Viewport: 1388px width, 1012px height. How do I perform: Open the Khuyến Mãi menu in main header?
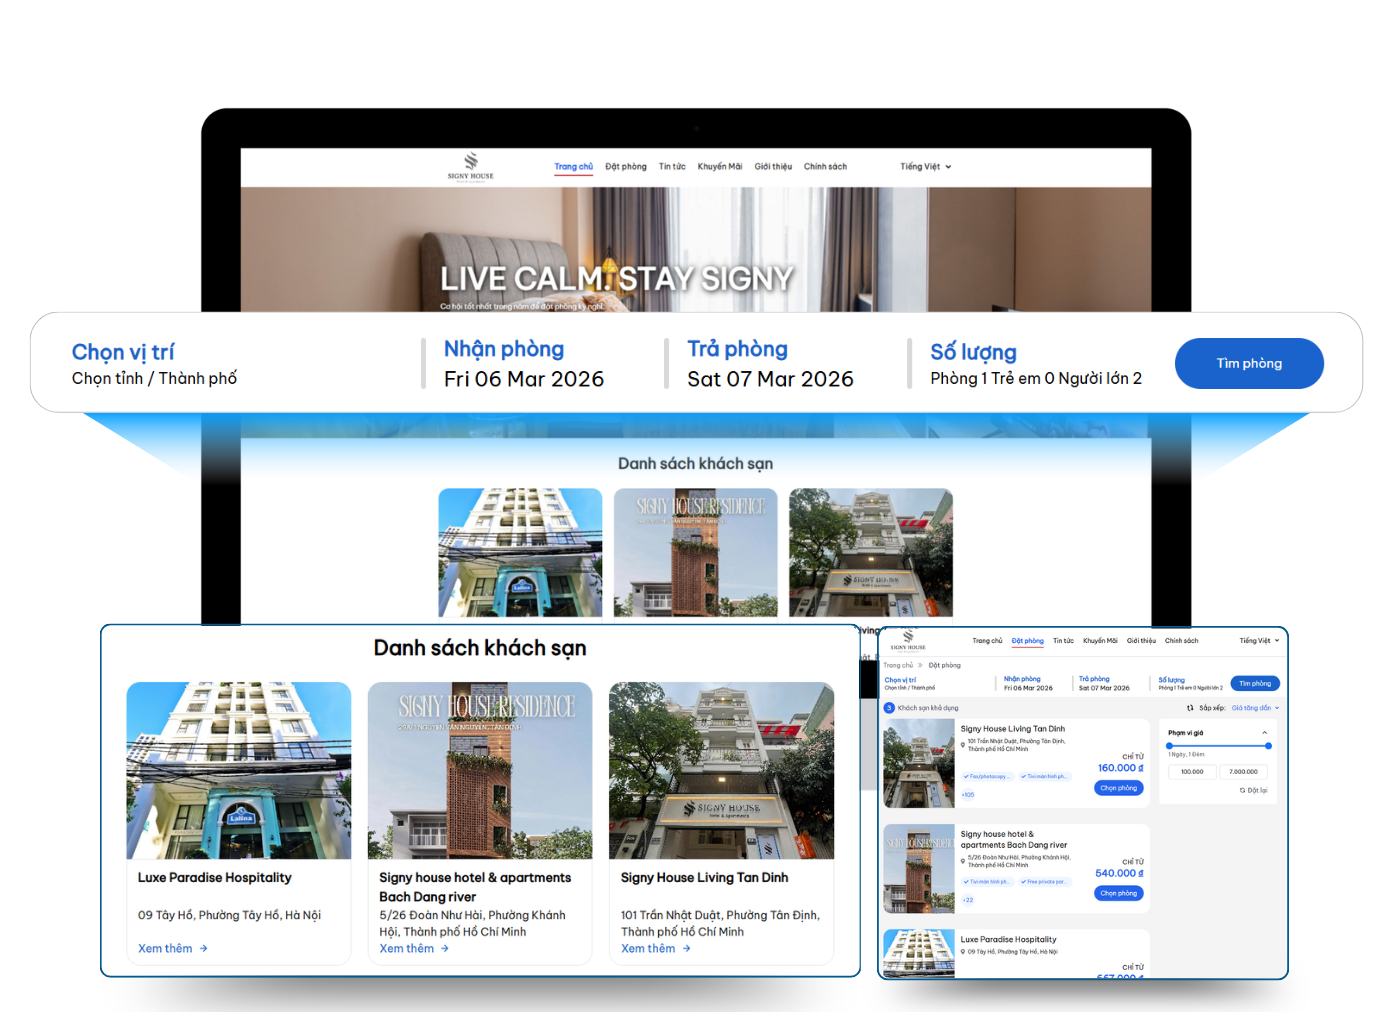pos(719,167)
